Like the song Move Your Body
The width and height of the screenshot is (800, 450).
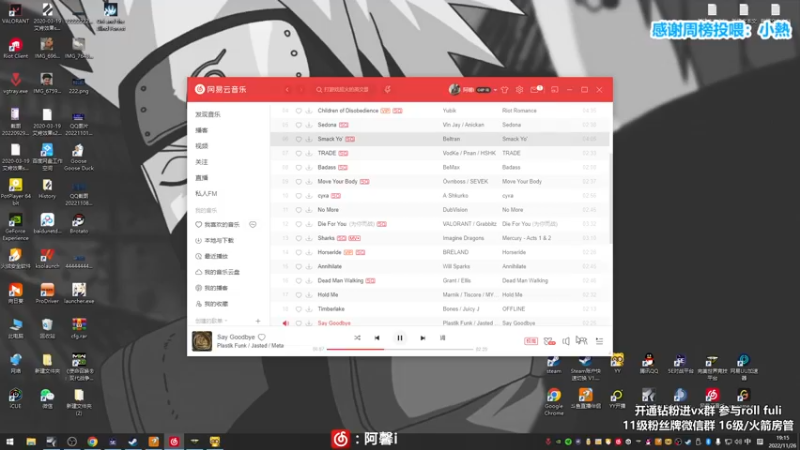(299, 182)
